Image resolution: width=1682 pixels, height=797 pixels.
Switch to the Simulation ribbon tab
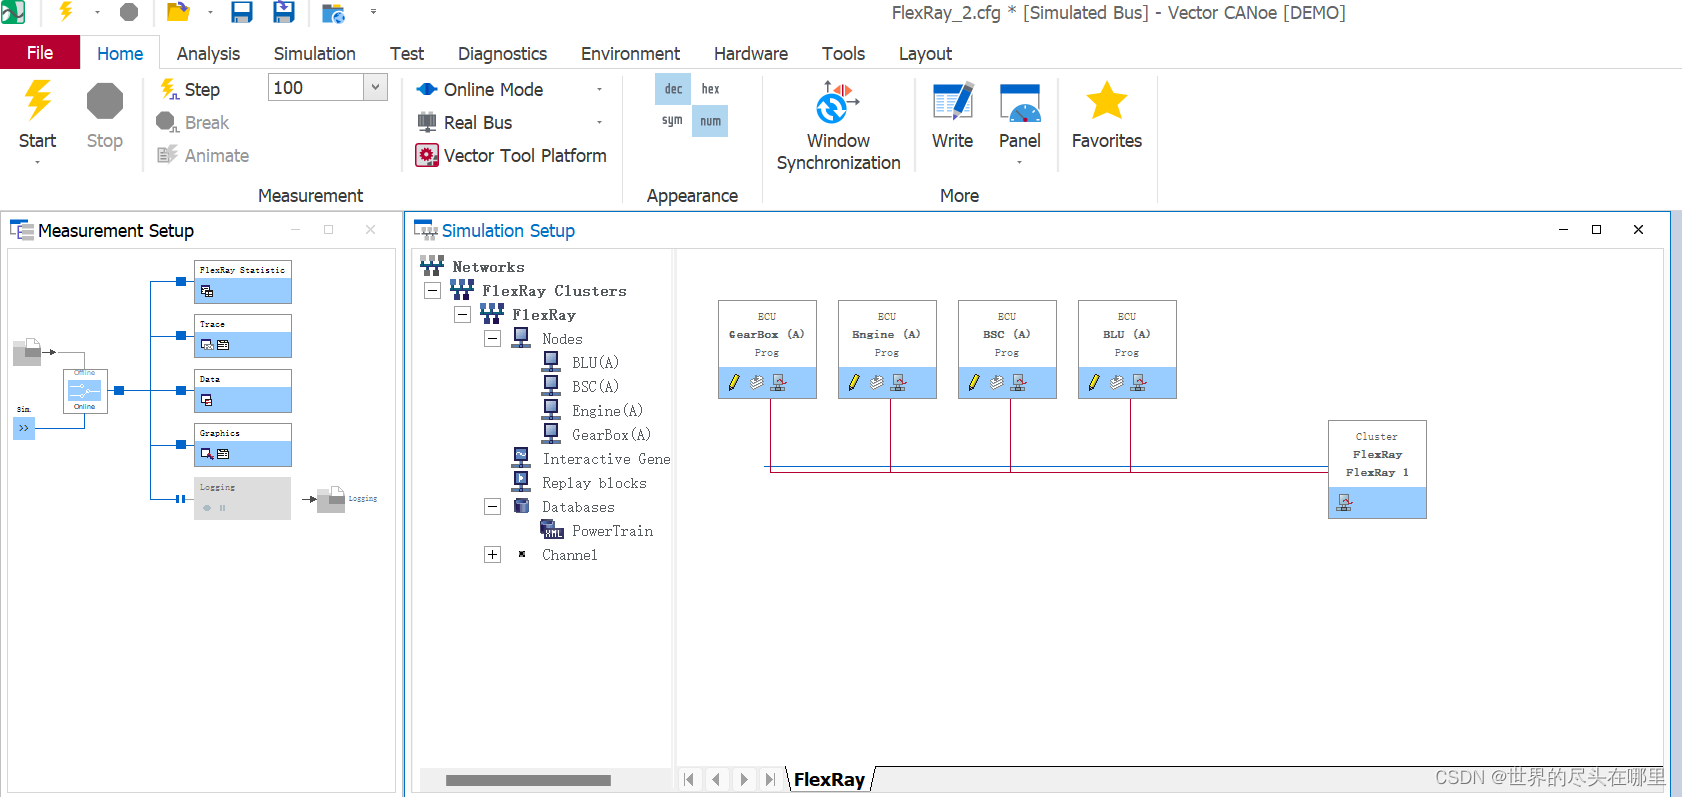[314, 54]
